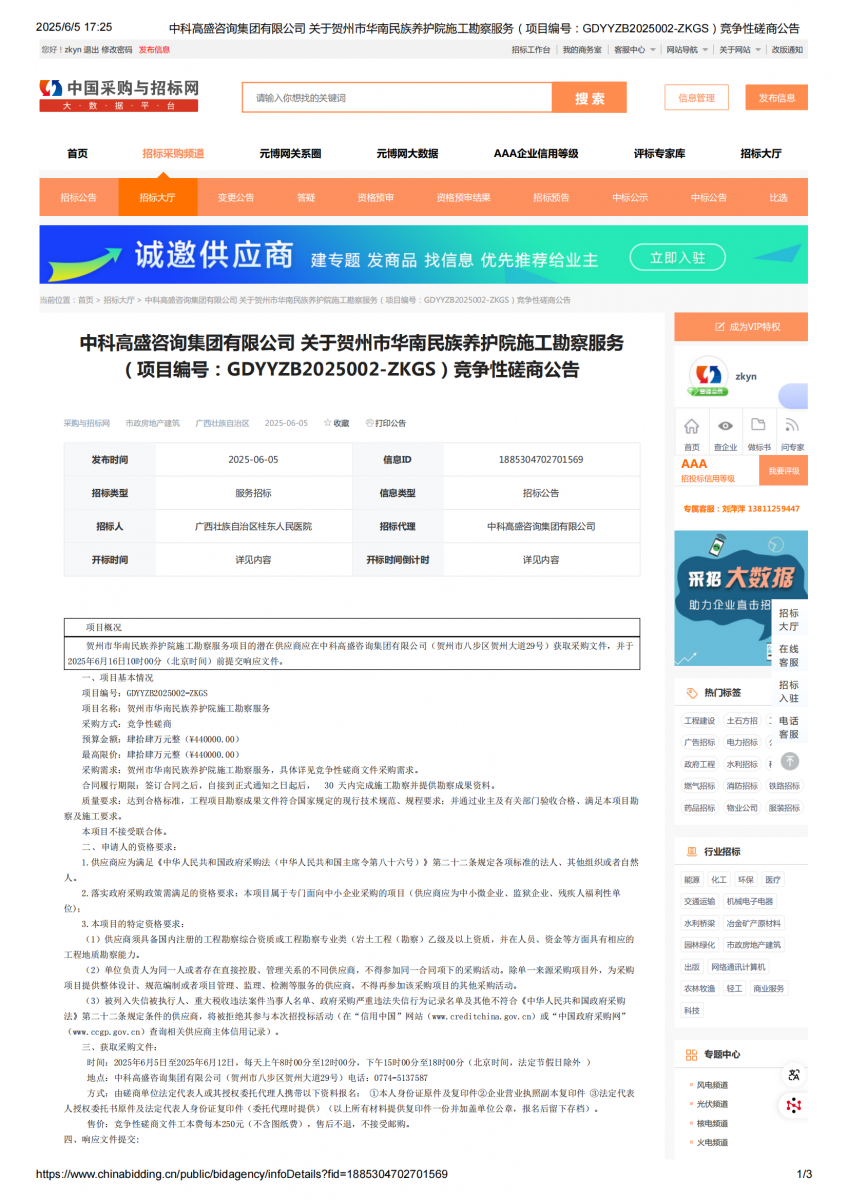The width and height of the screenshot is (848, 1200).
Task: Click the 热门标签 tag icon
Action: point(692,692)
